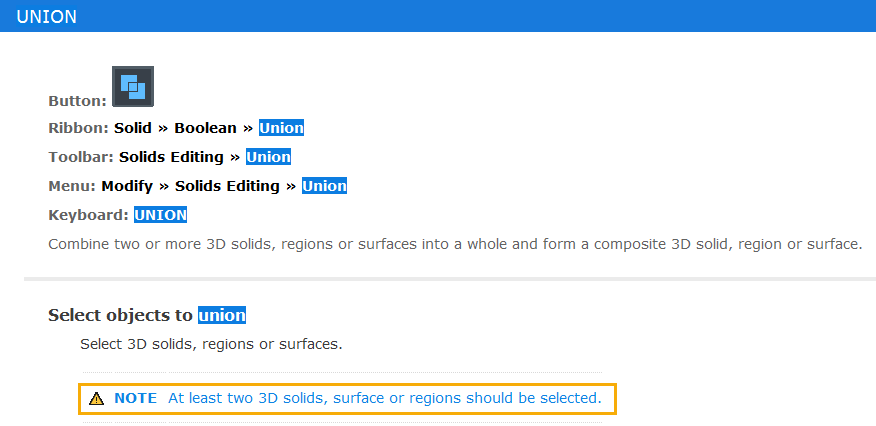
Task: Click Select 3D solids, regions or surfaces text
Action: (211, 344)
